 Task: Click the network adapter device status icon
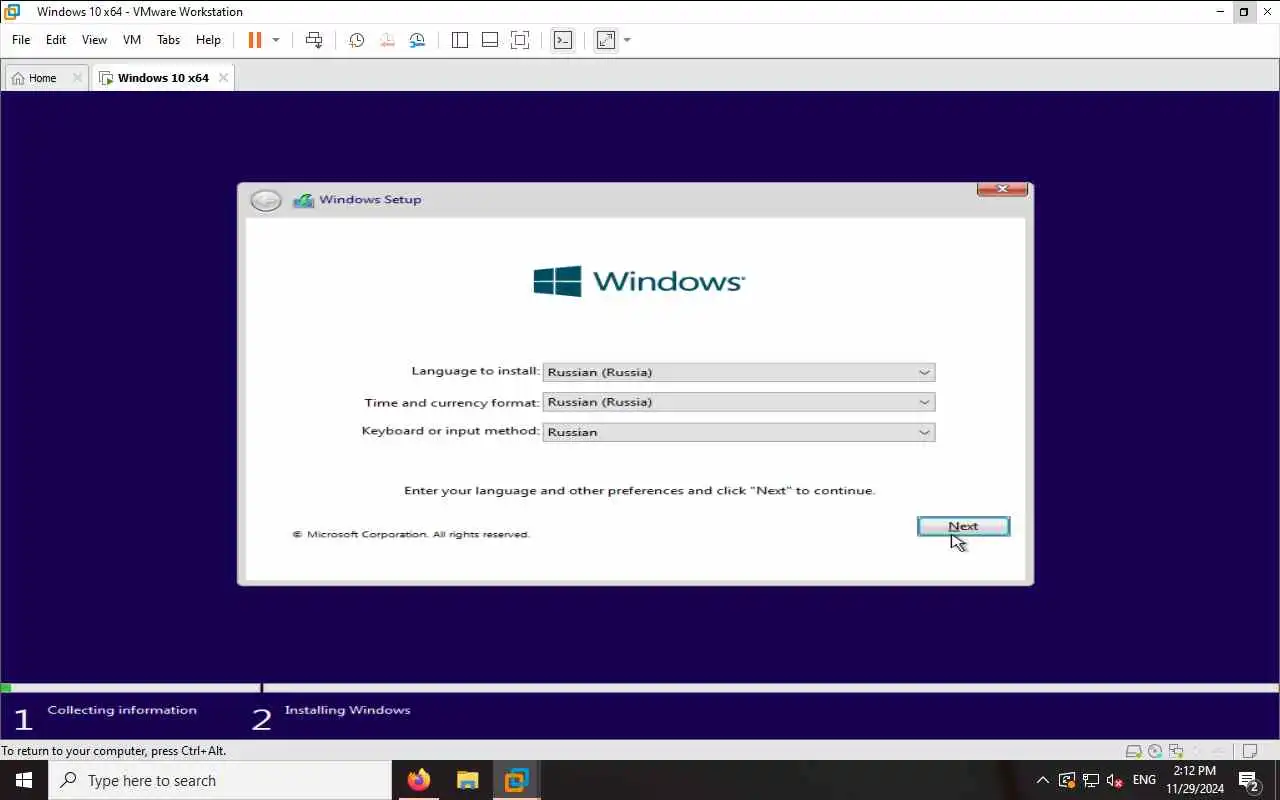1176,751
